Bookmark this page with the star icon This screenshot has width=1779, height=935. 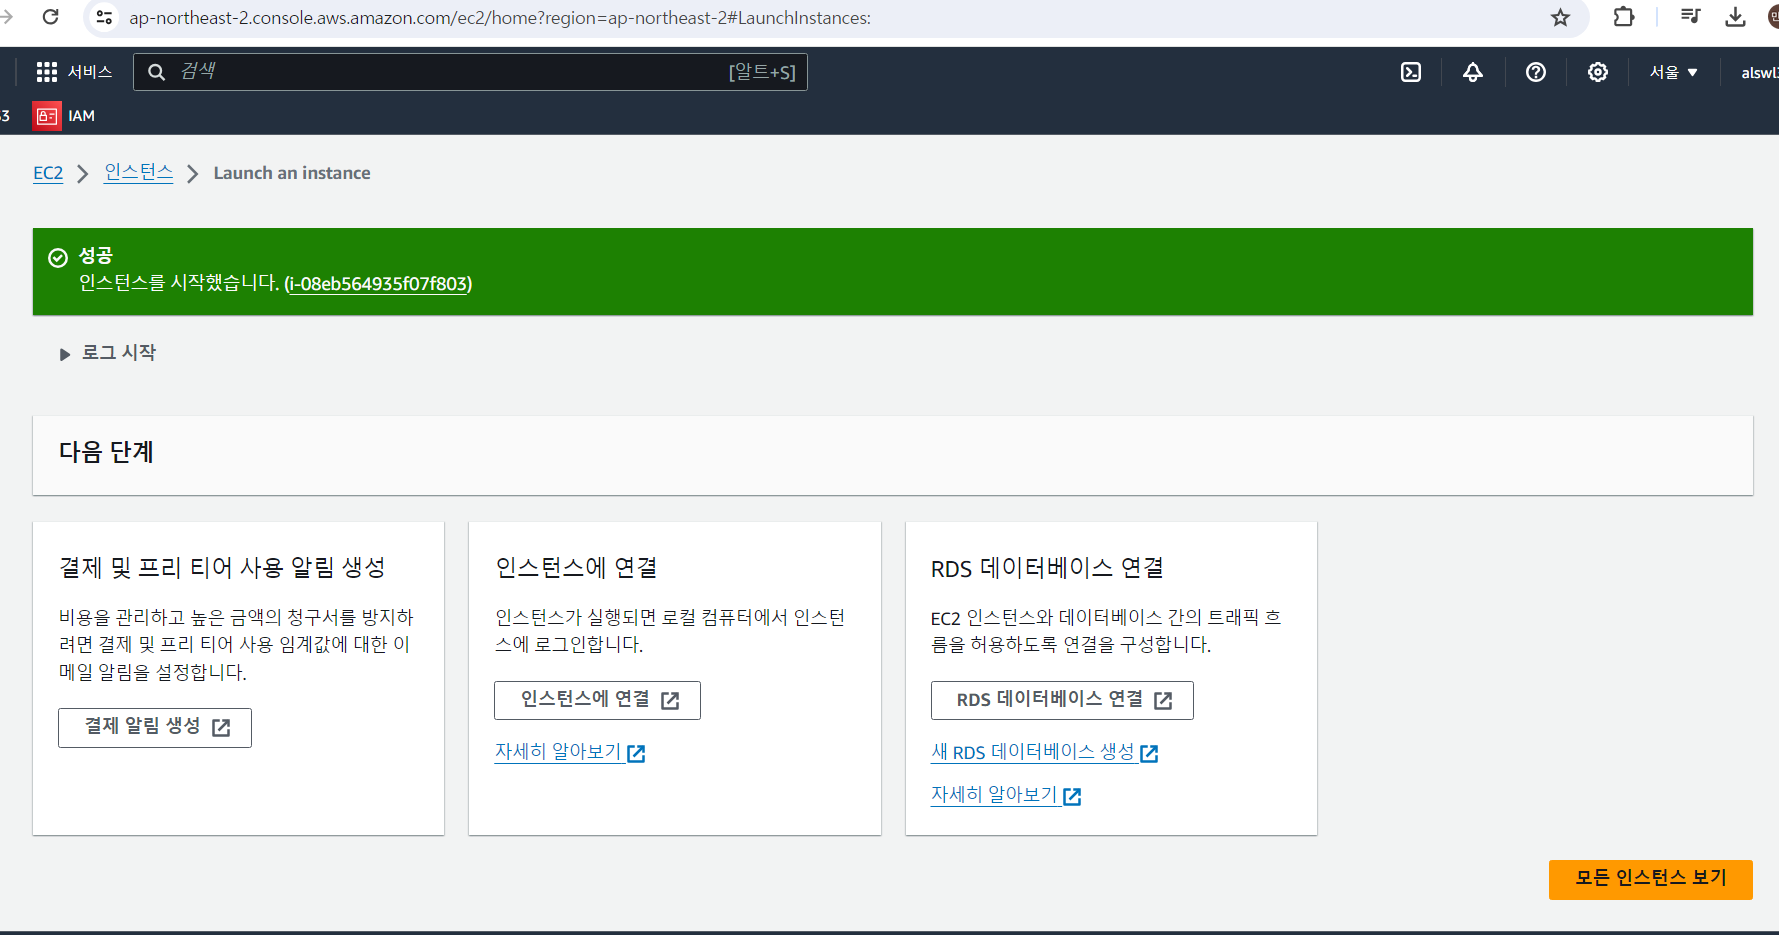[1560, 17]
